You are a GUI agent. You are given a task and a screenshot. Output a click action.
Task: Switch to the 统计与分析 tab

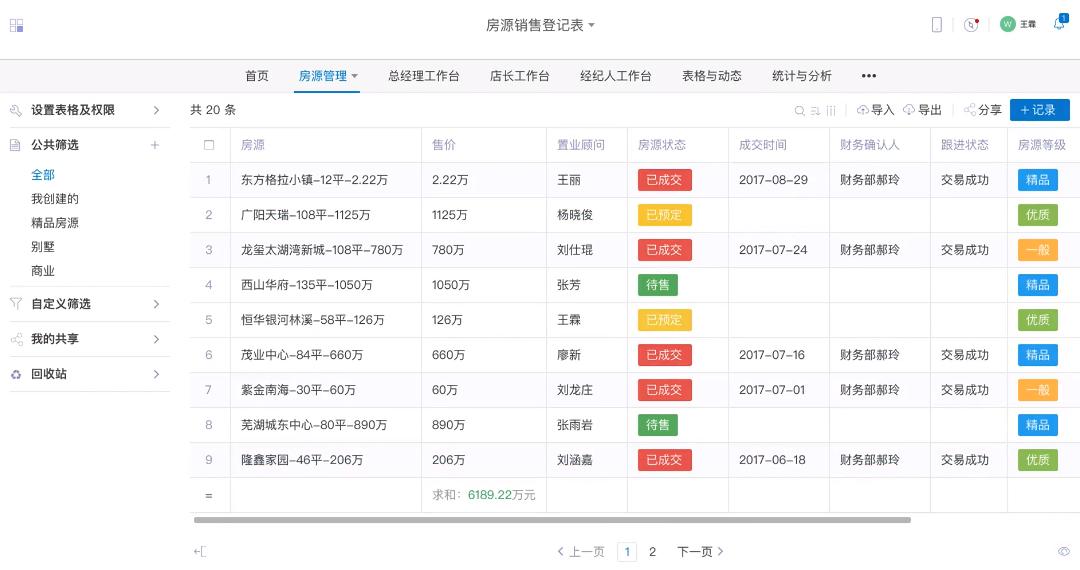click(x=802, y=76)
